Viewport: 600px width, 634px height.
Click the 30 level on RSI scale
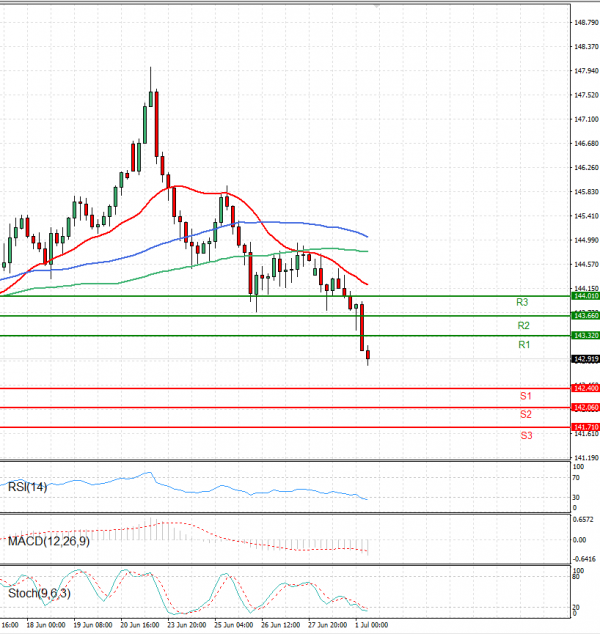576,497
